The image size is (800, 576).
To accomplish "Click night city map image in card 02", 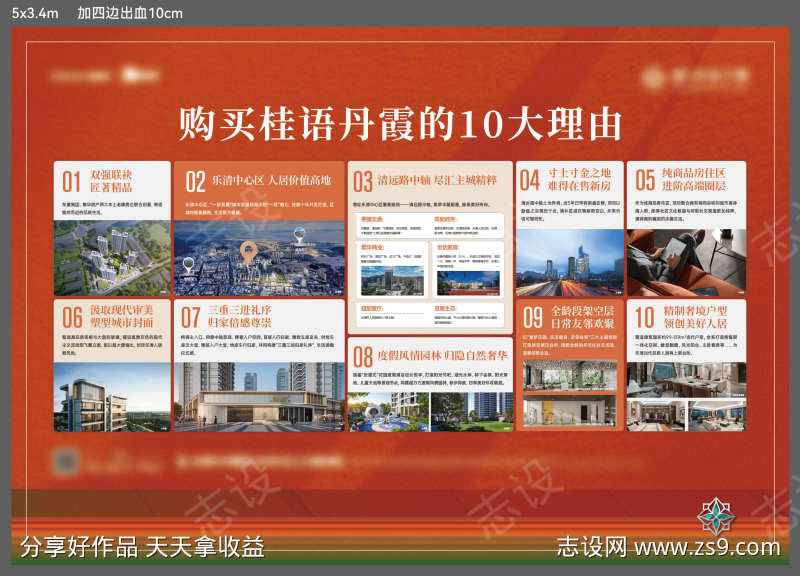I will pos(259,258).
